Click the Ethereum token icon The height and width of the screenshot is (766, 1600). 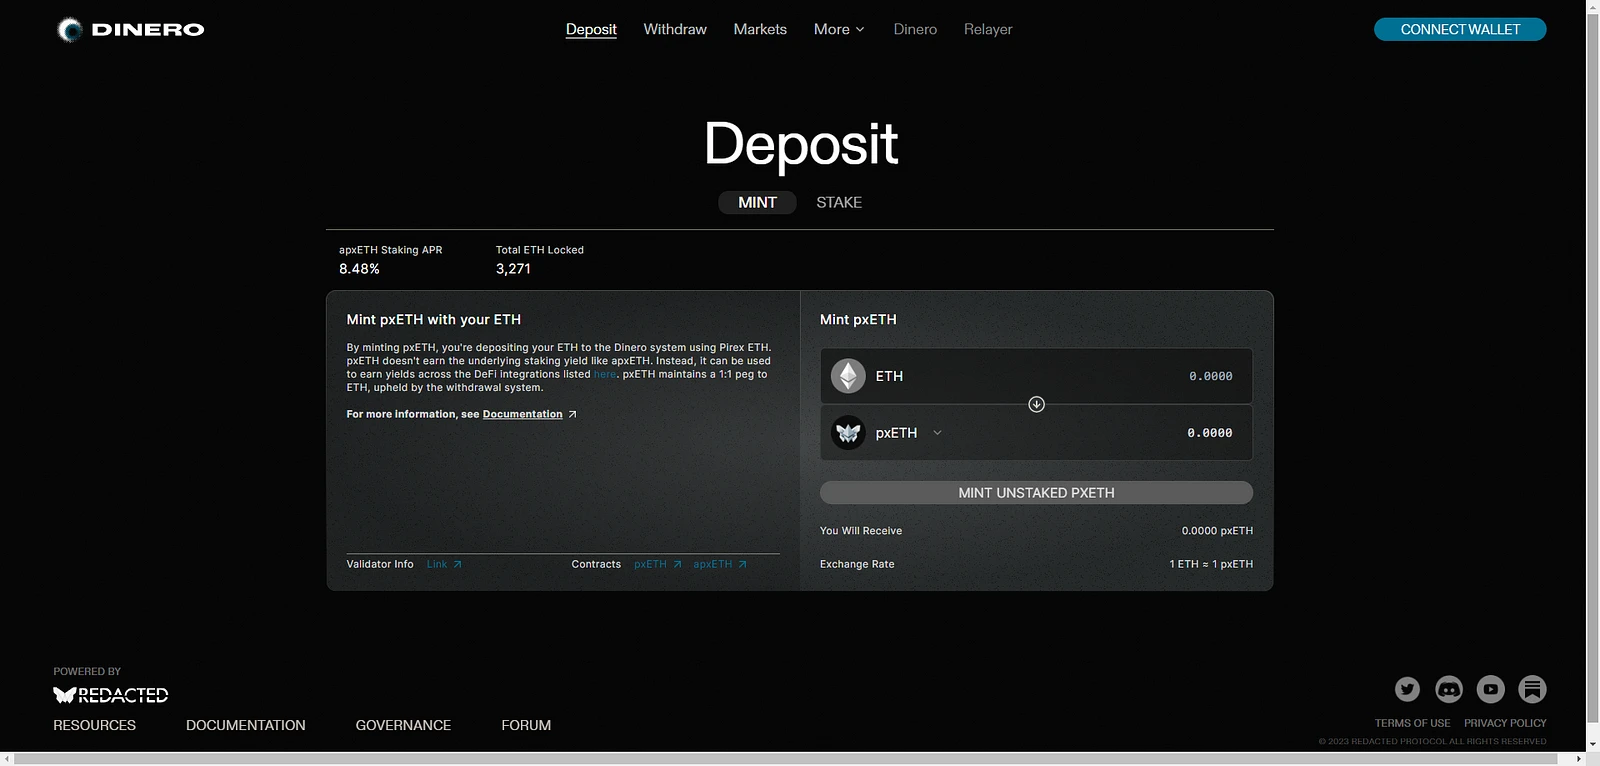click(x=848, y=376)
